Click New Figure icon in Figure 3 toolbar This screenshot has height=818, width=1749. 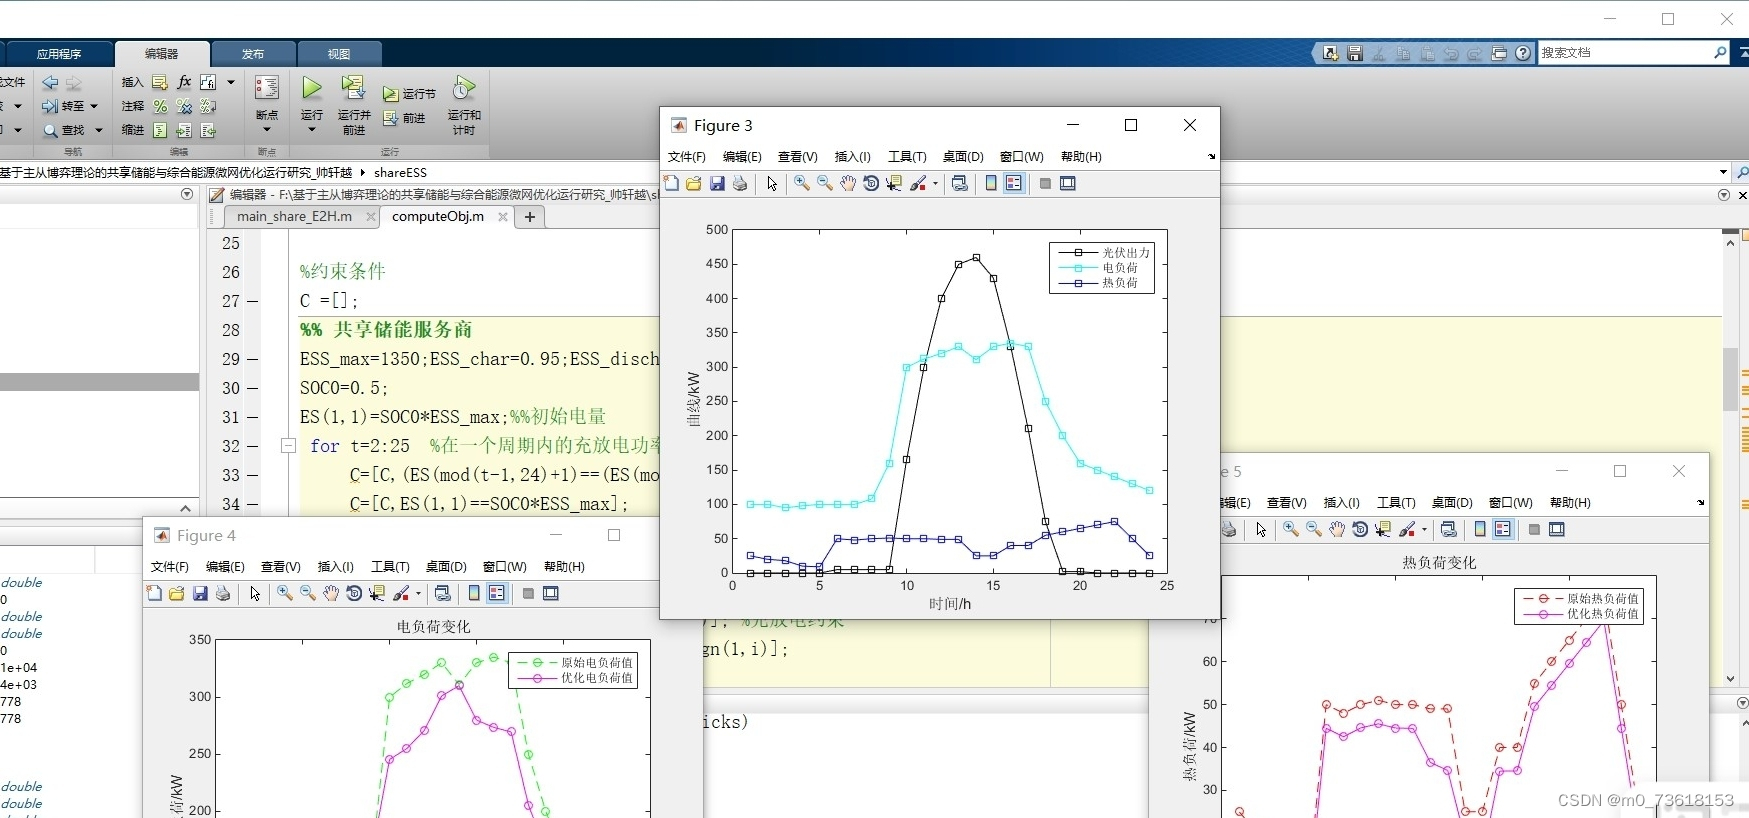pyautogui.click(x=671, y=183)
